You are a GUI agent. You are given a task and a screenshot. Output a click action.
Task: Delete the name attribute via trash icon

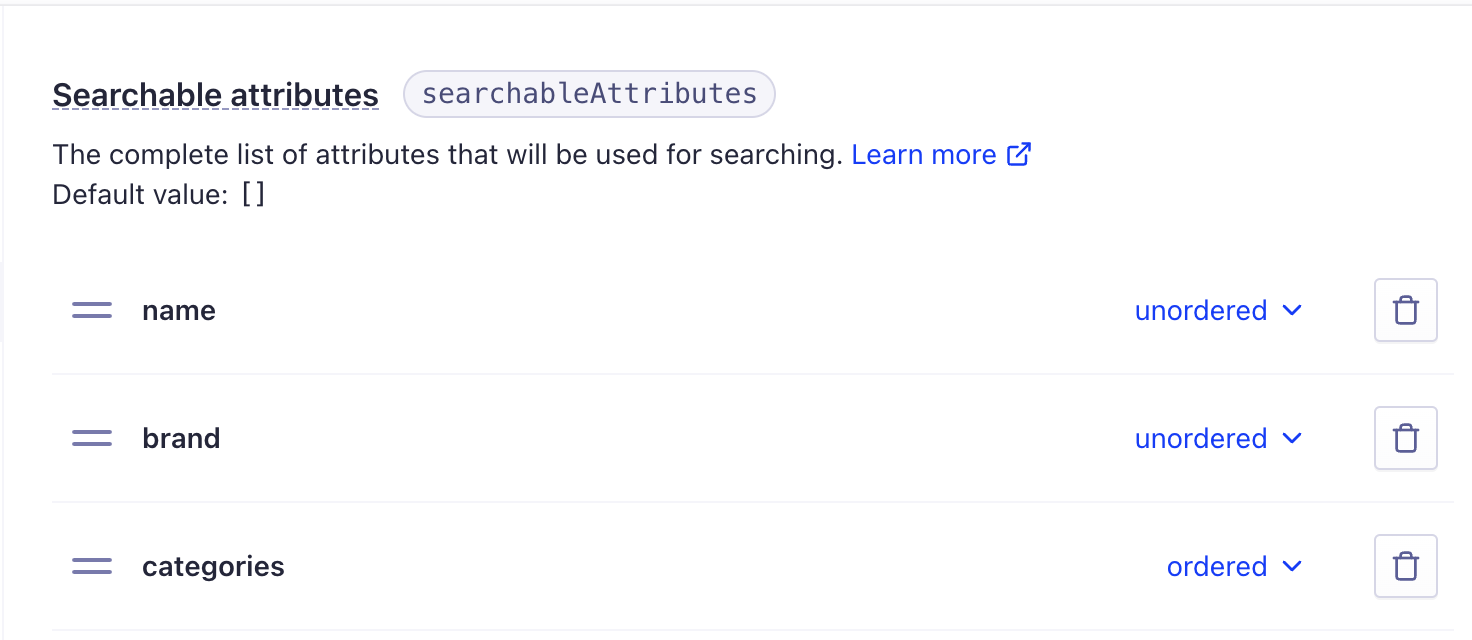[1406, 311]
